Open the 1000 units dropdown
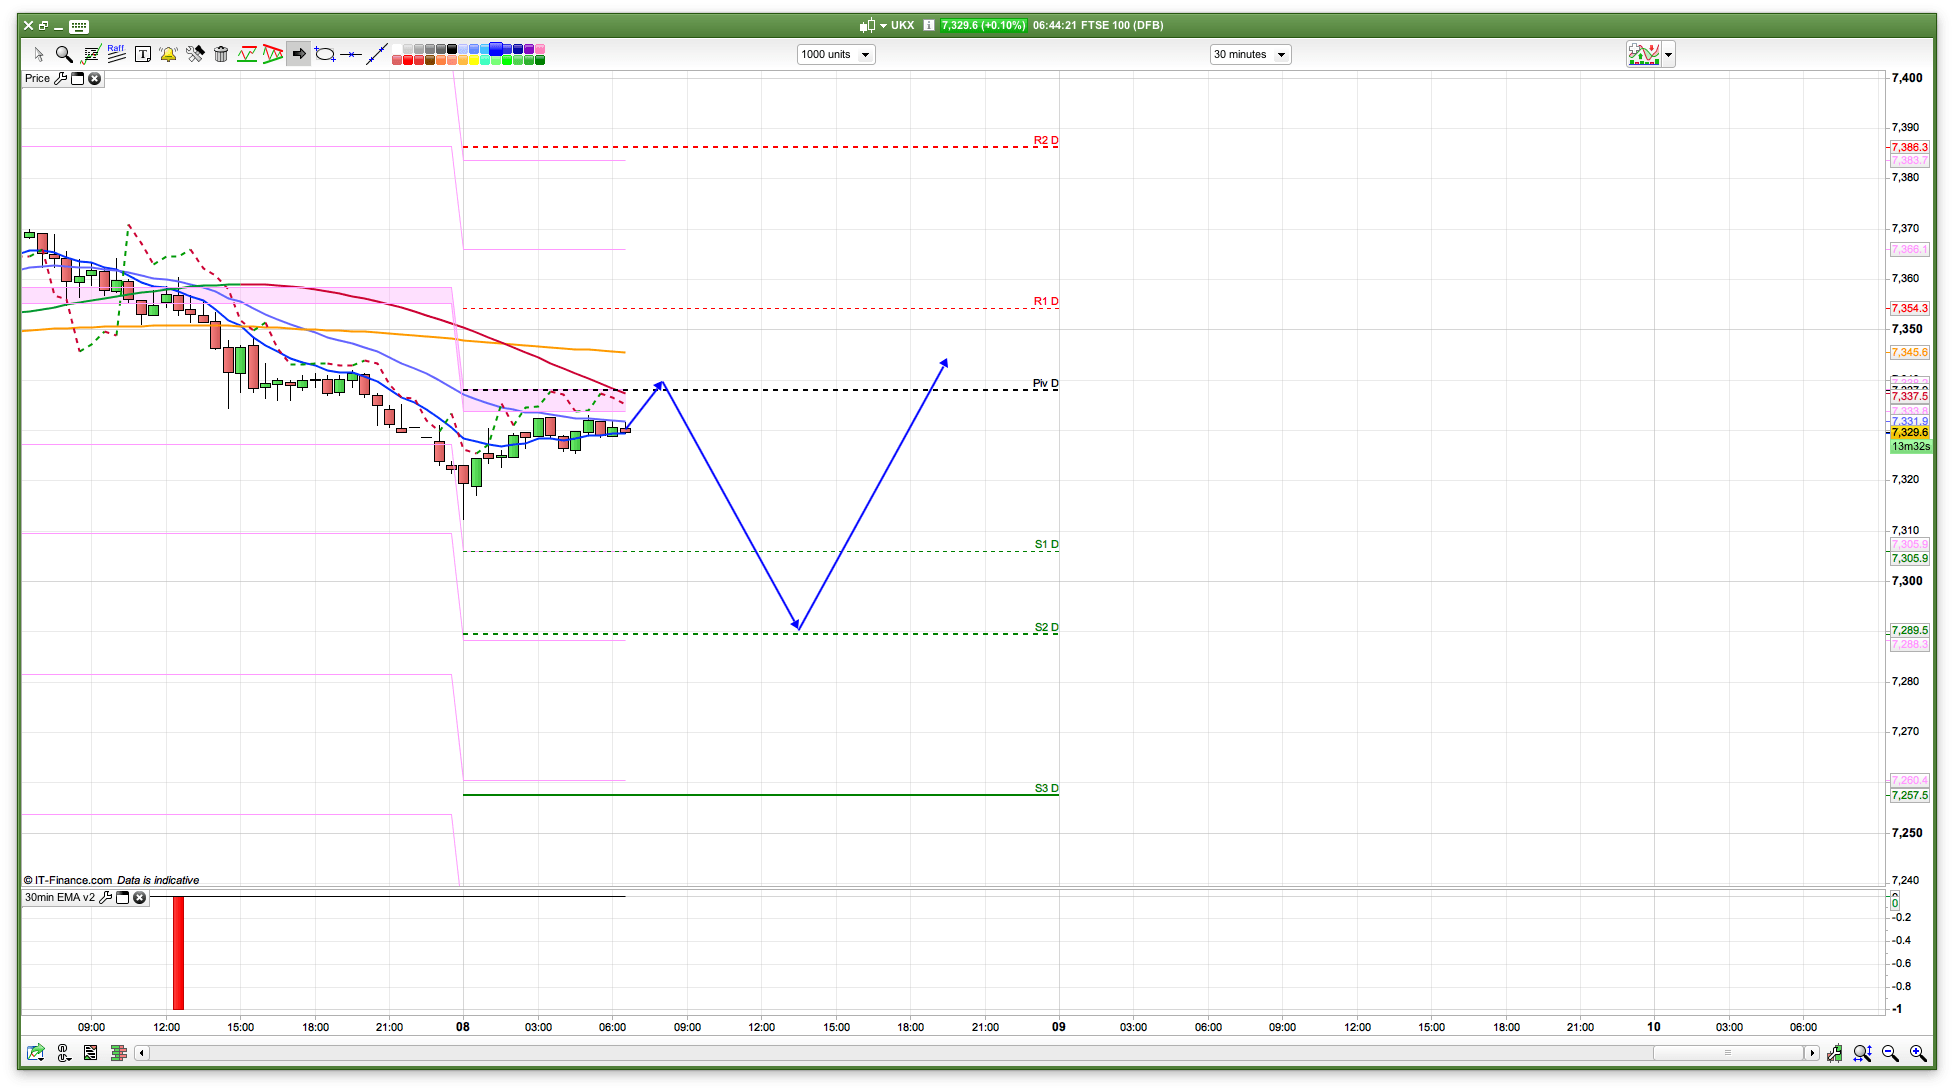 [836, 54]
